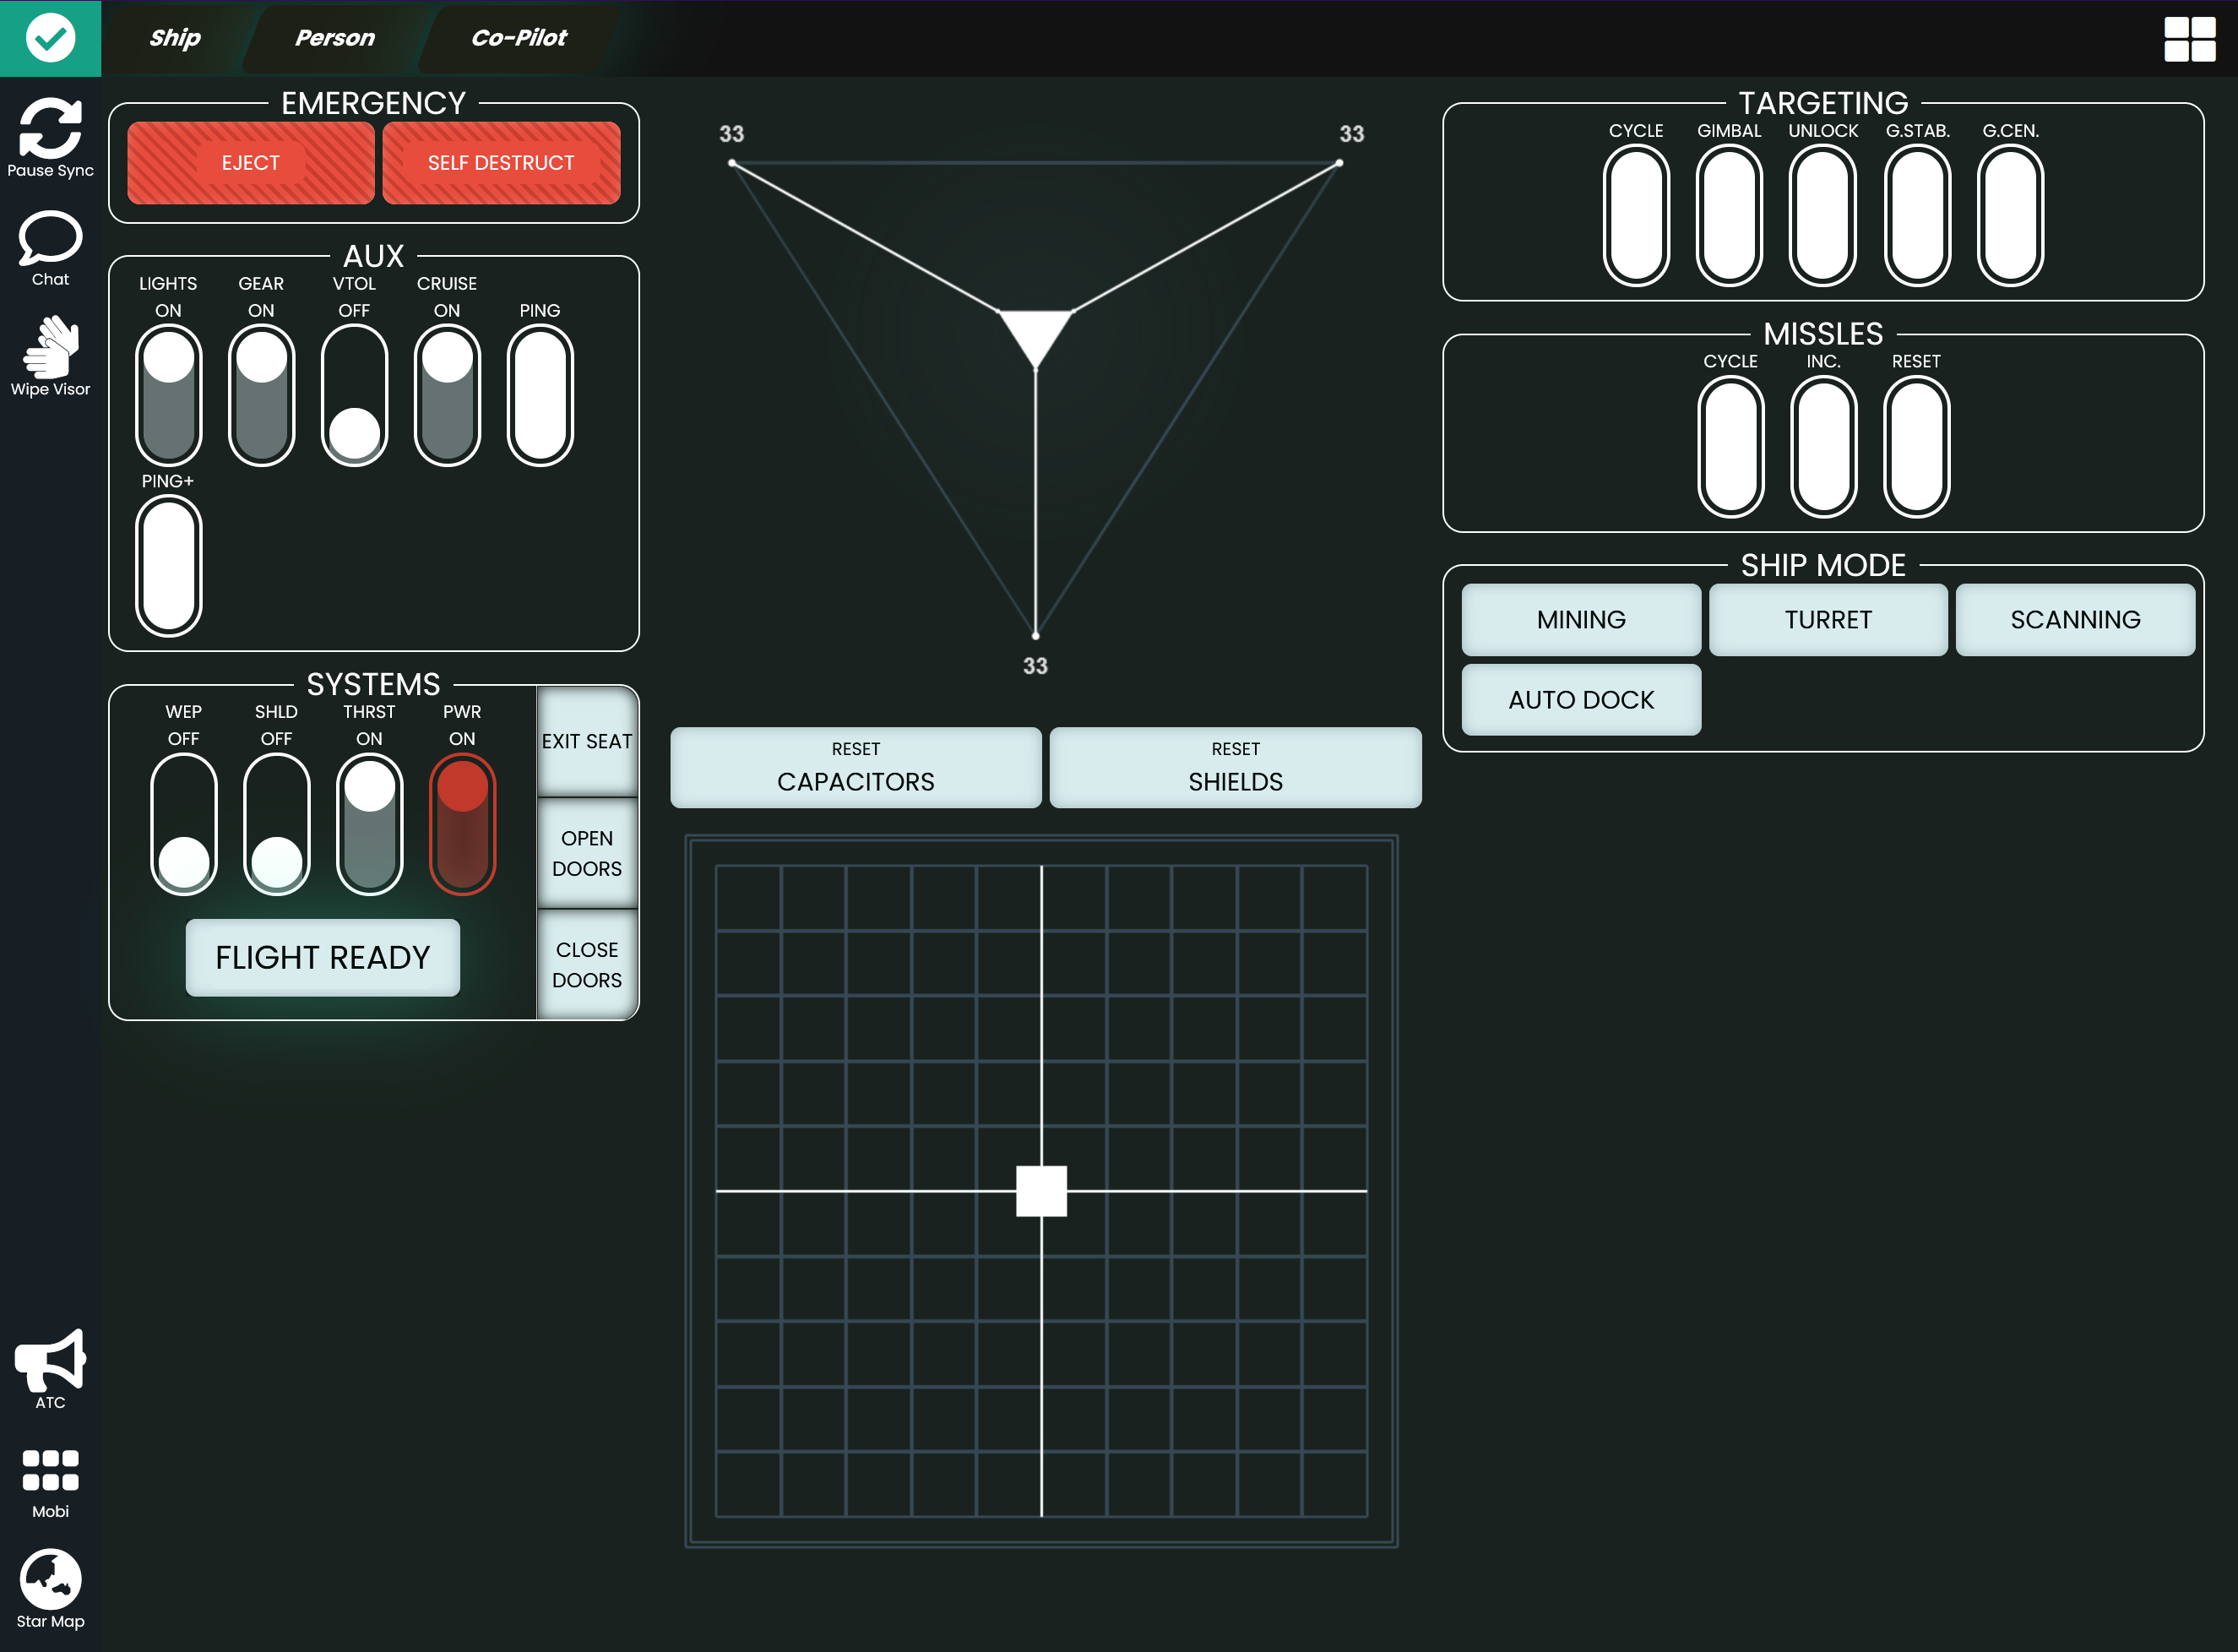
Task: Open the Star Map globe icon
Action: 50,1579
